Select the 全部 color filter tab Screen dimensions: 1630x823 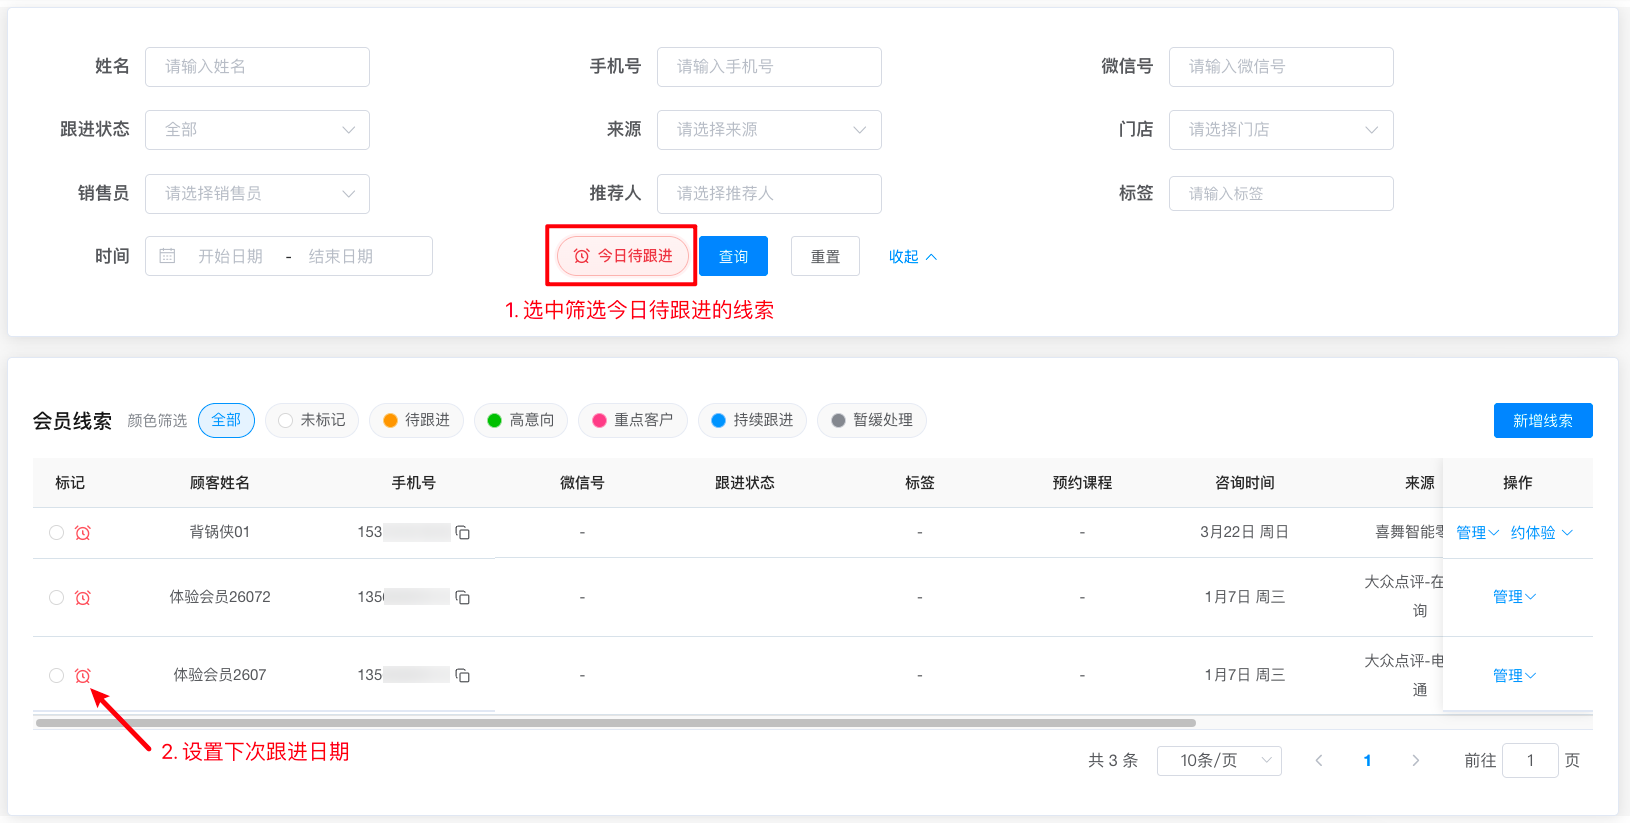pos(226,421)
